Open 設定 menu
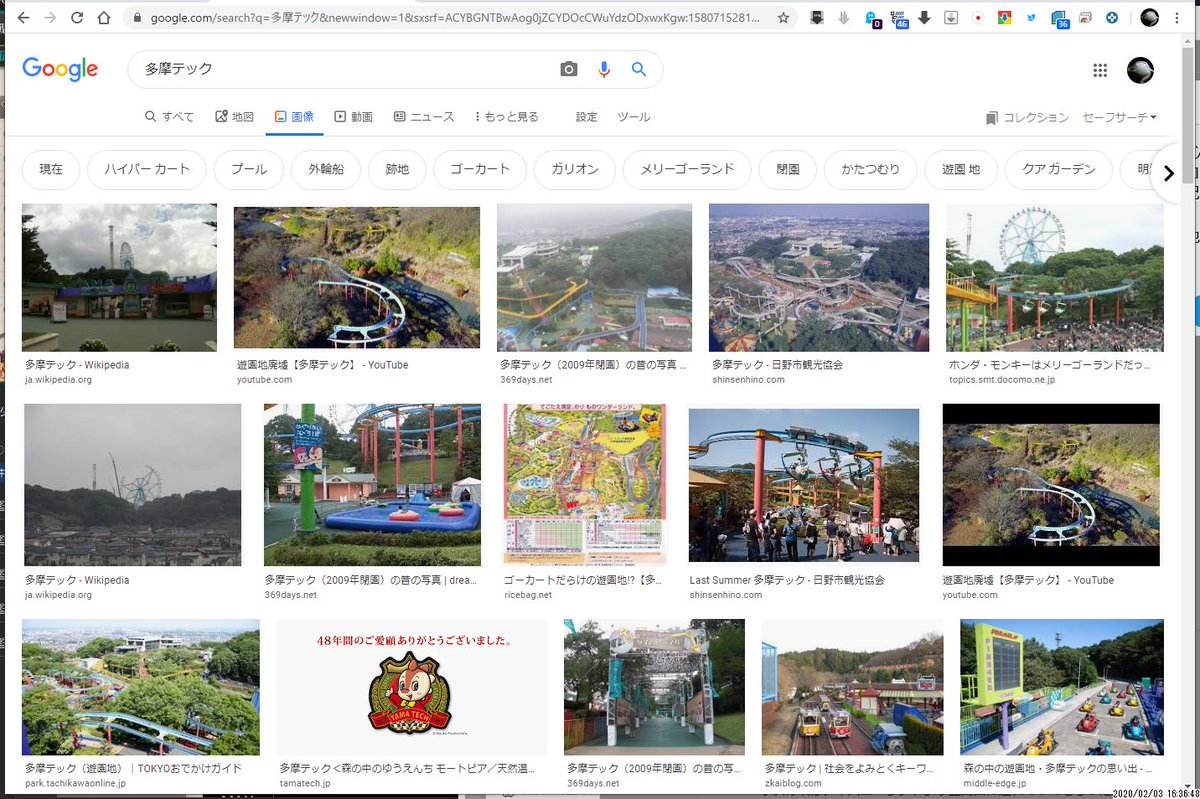The width and height of the screenshot is (1200, 799). coord(587,117)
